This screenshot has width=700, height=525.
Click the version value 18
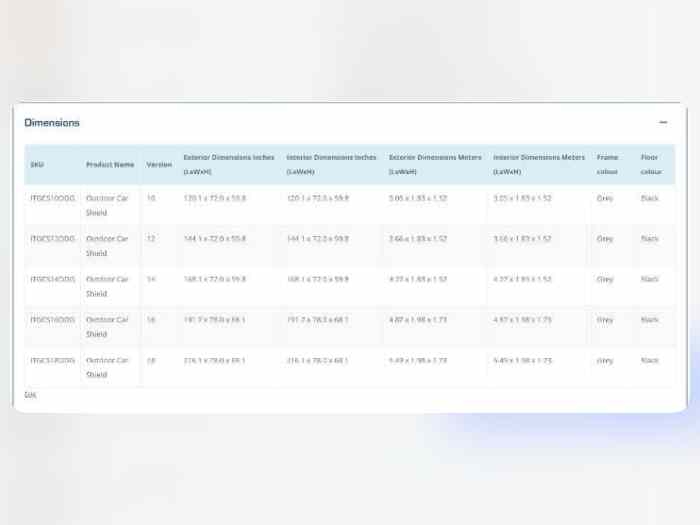151,360
